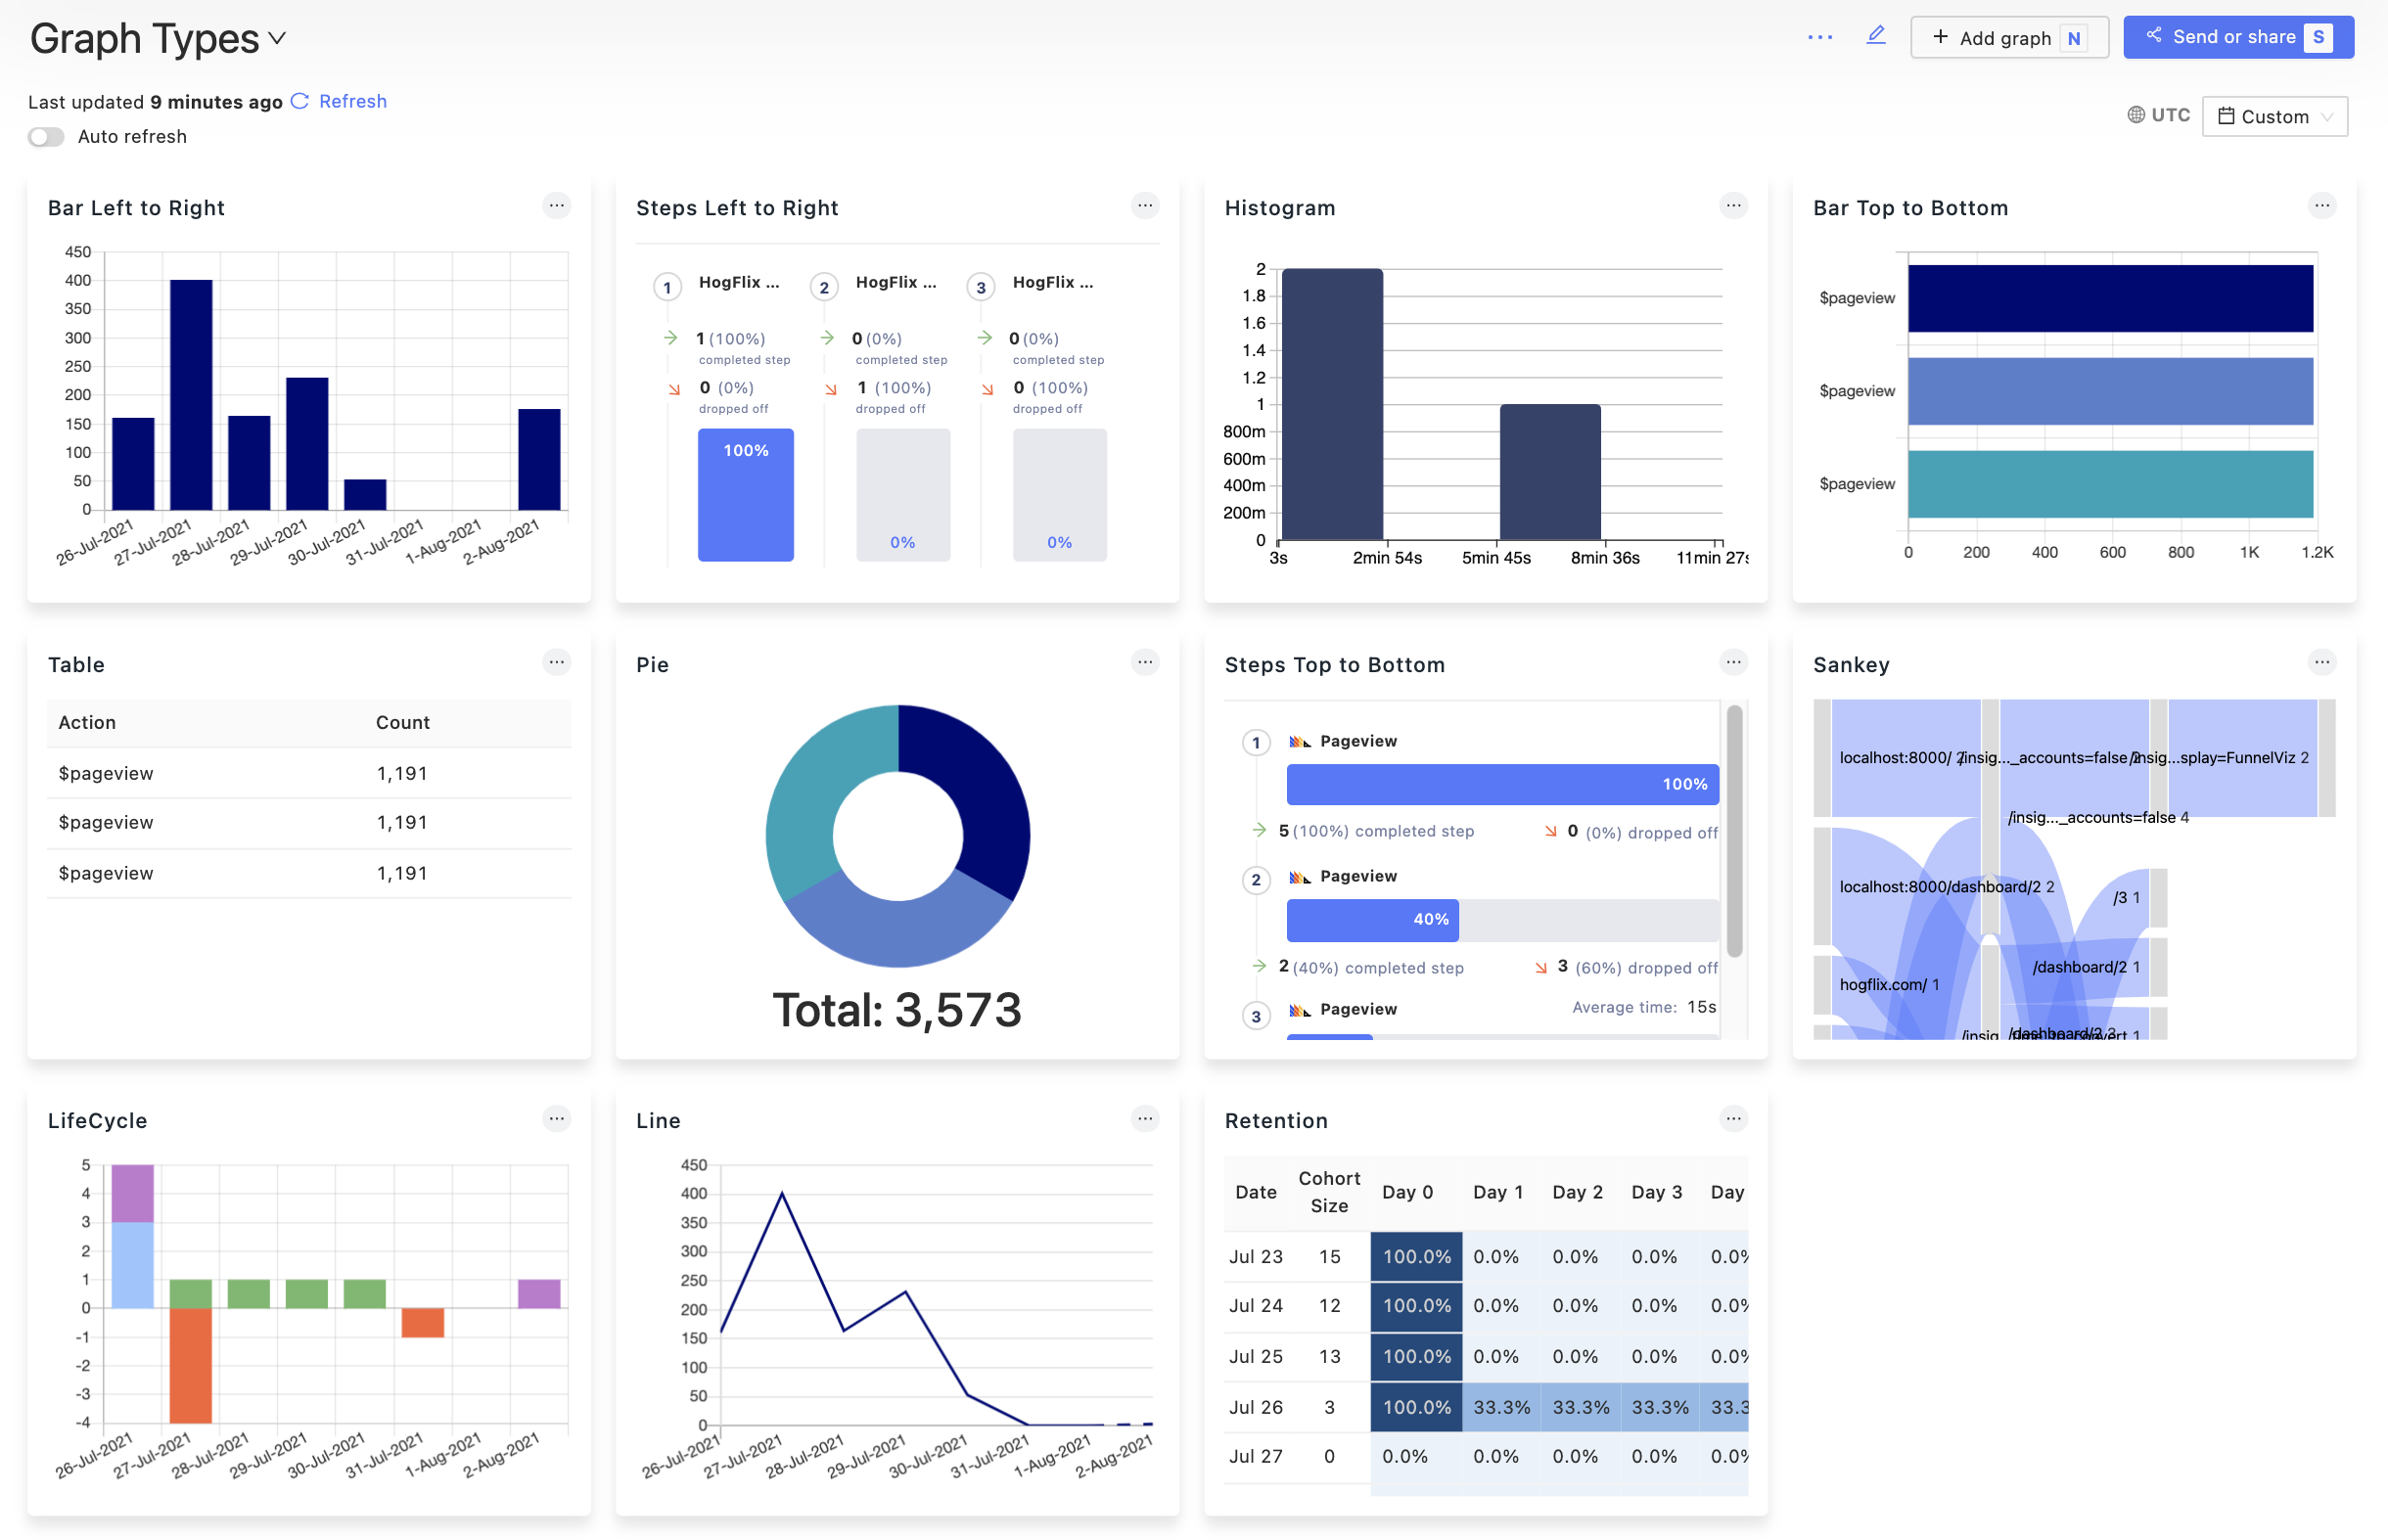Open the Custom date range dropdown
Screen dimensions: 2388x1540
pos(2274,116)
